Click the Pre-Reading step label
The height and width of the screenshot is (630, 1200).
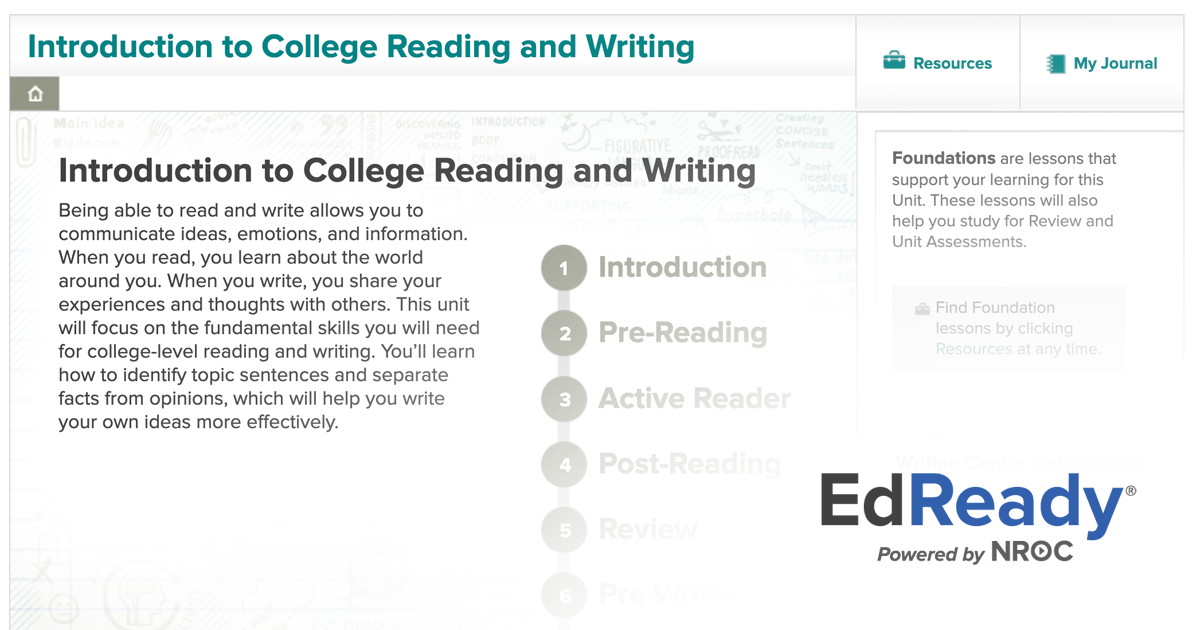click(683, 333)
